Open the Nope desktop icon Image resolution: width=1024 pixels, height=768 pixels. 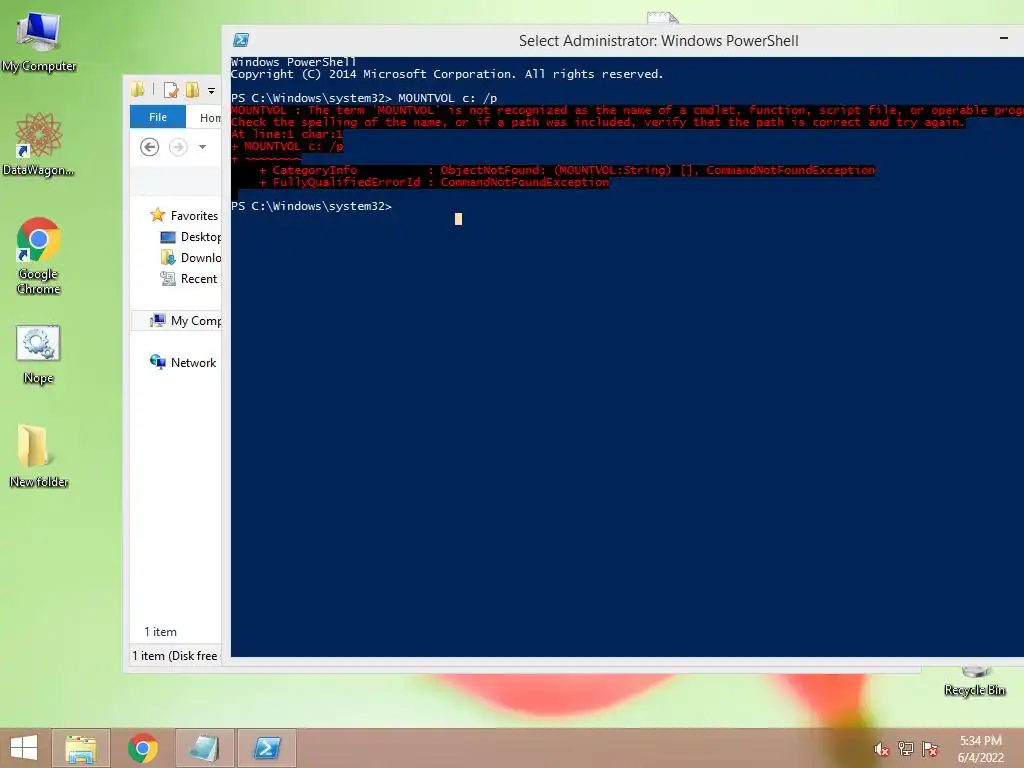click(x=39, y=355)
